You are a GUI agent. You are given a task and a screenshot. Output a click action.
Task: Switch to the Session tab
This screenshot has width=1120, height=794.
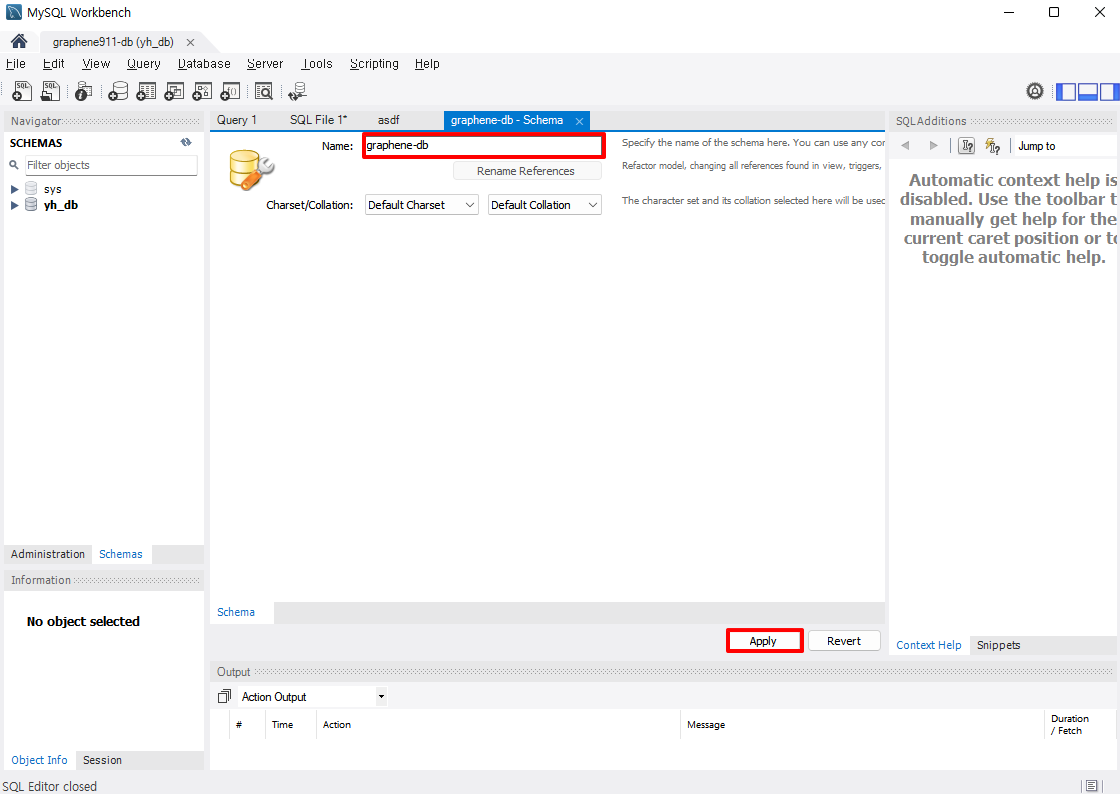point(102,760)
